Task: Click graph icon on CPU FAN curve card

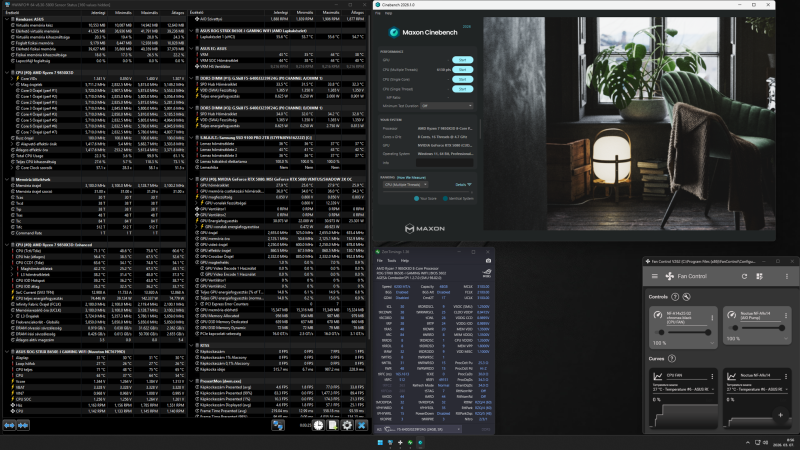Action: pos(658,377)
